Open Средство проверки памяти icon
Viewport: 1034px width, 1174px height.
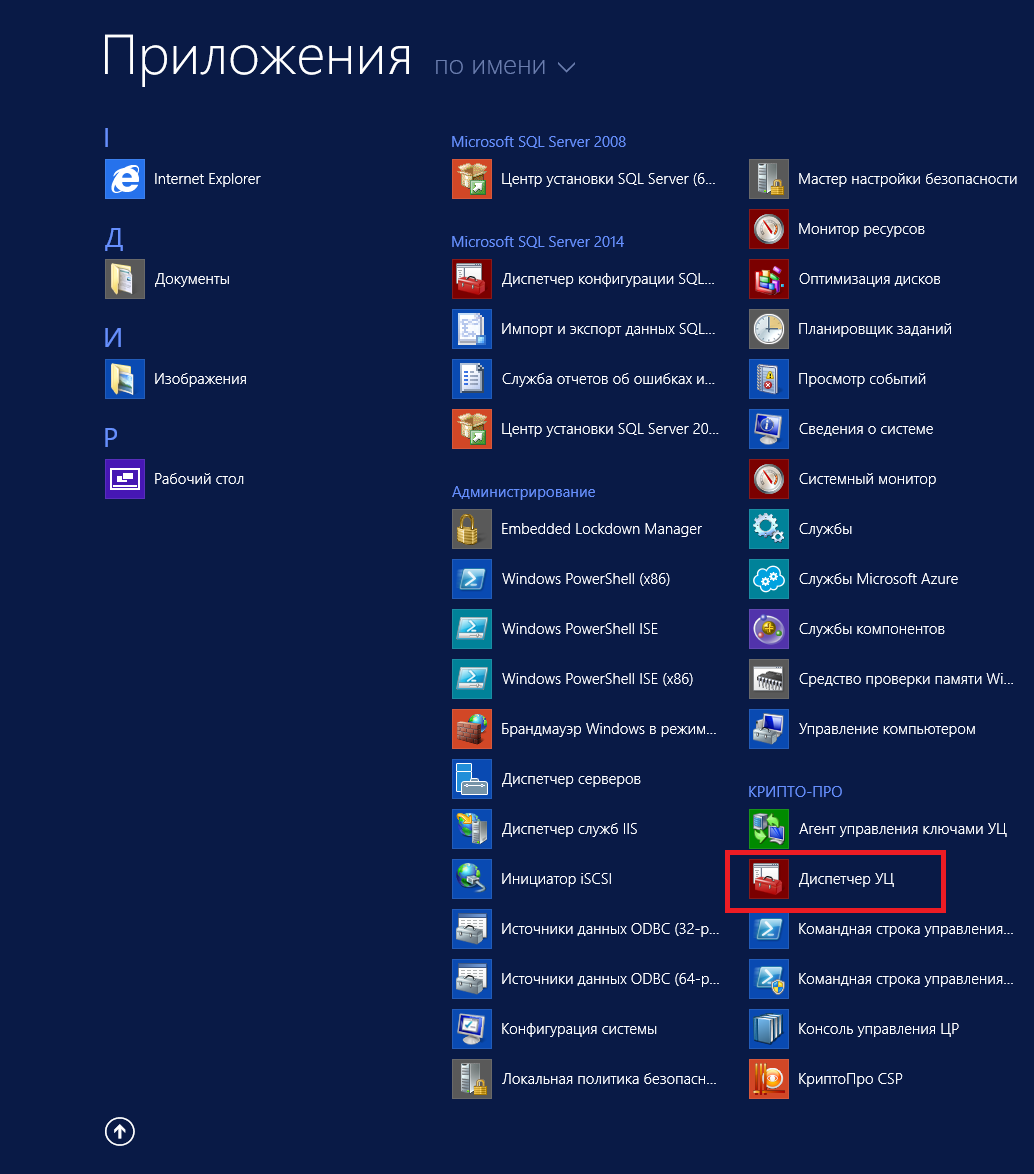[769, 678]
